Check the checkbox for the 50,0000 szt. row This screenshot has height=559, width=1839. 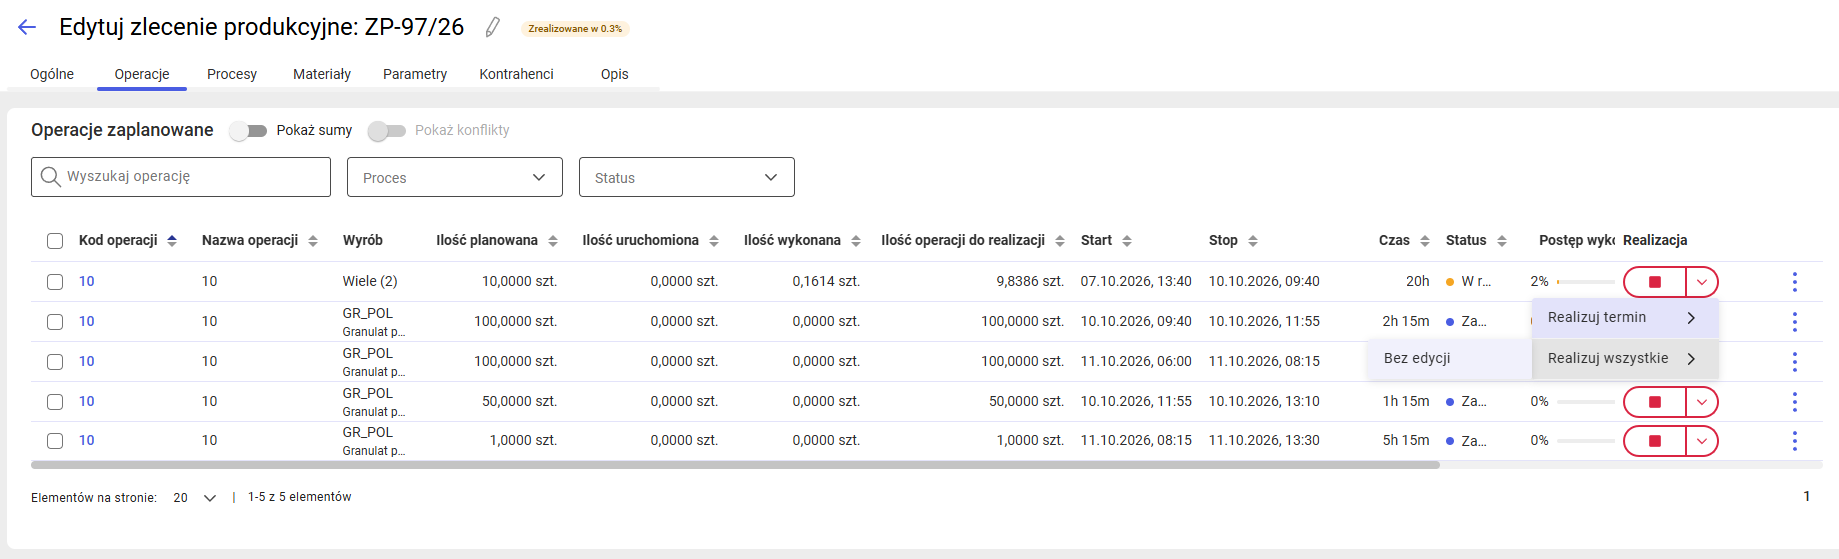click(x=55, y=402)
